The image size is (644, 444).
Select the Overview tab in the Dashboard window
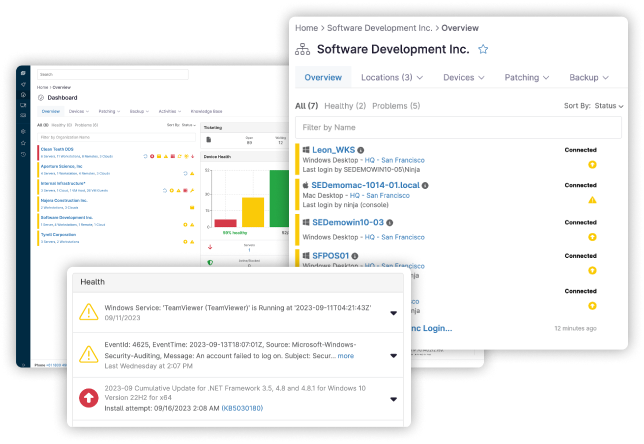click(51, 111)
